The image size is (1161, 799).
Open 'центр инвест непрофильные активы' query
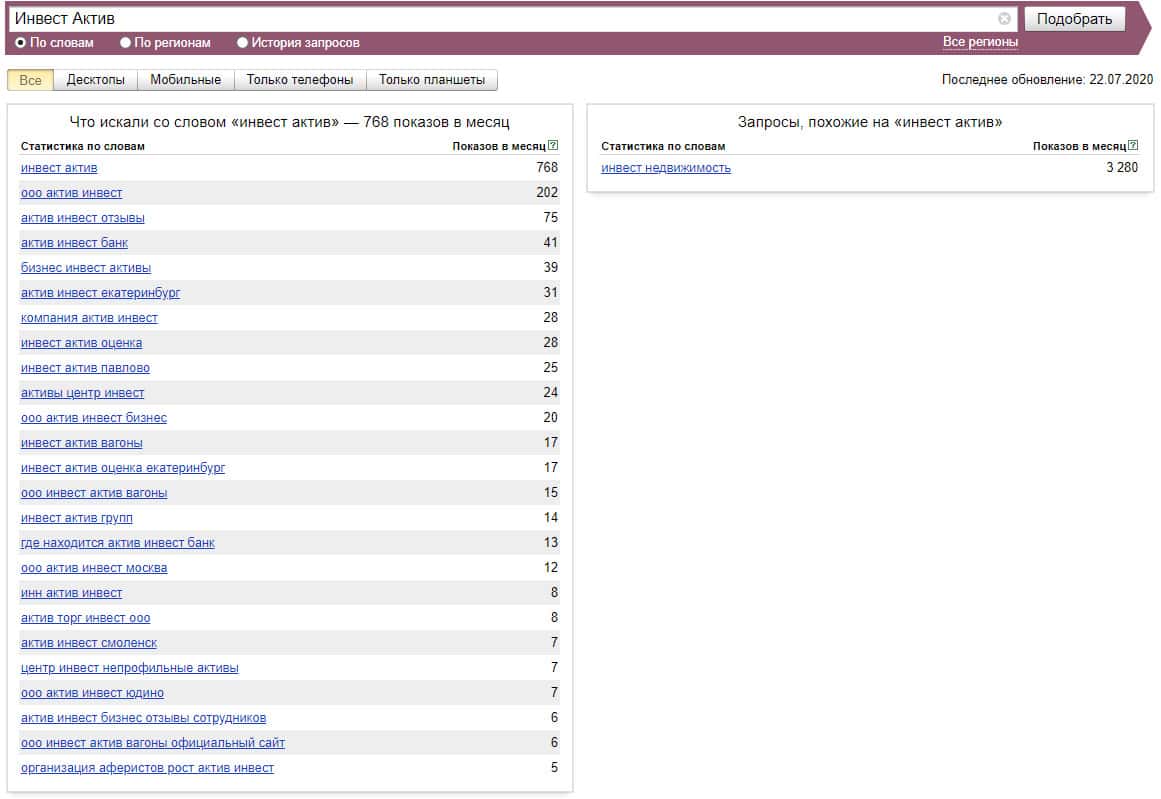pyautogui.click(x=130, y=668)
